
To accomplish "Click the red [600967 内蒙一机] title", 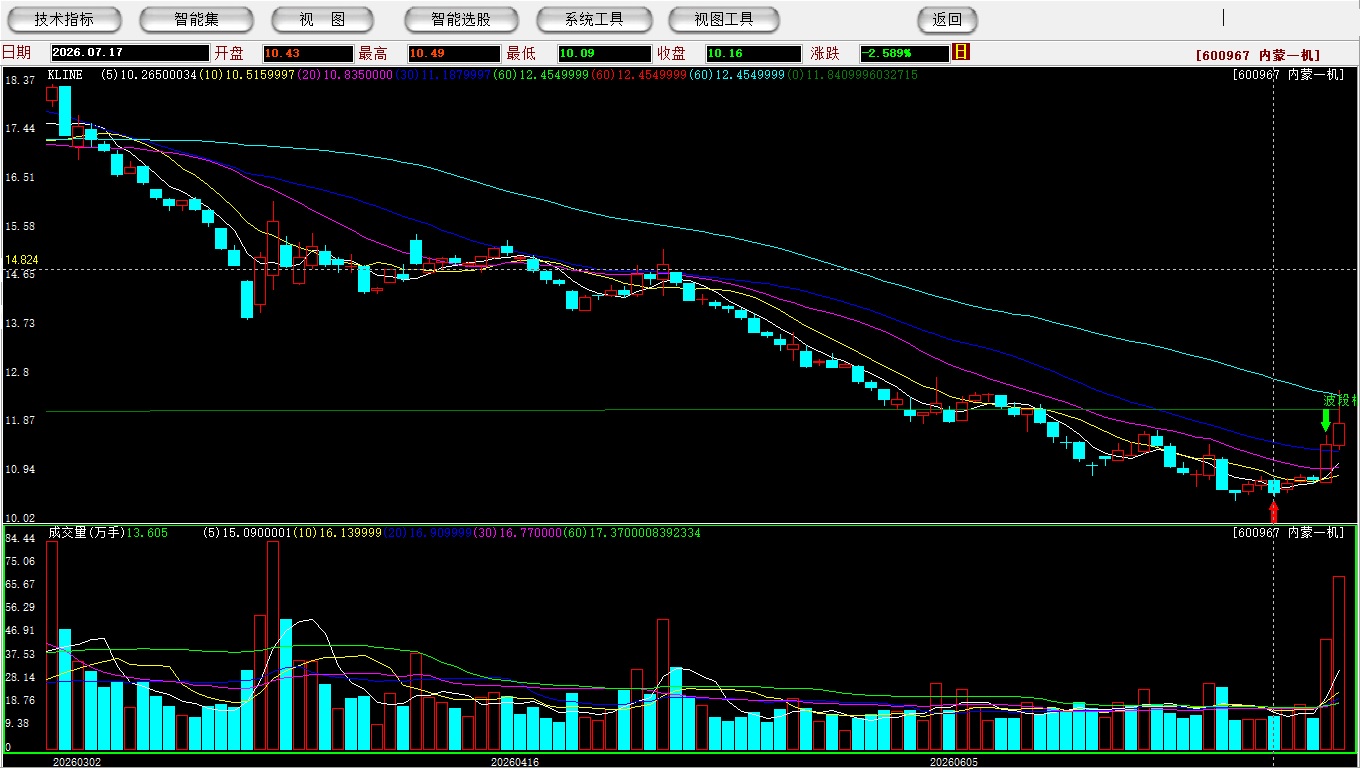I will pyautogui.click(x=1258, y=56).
